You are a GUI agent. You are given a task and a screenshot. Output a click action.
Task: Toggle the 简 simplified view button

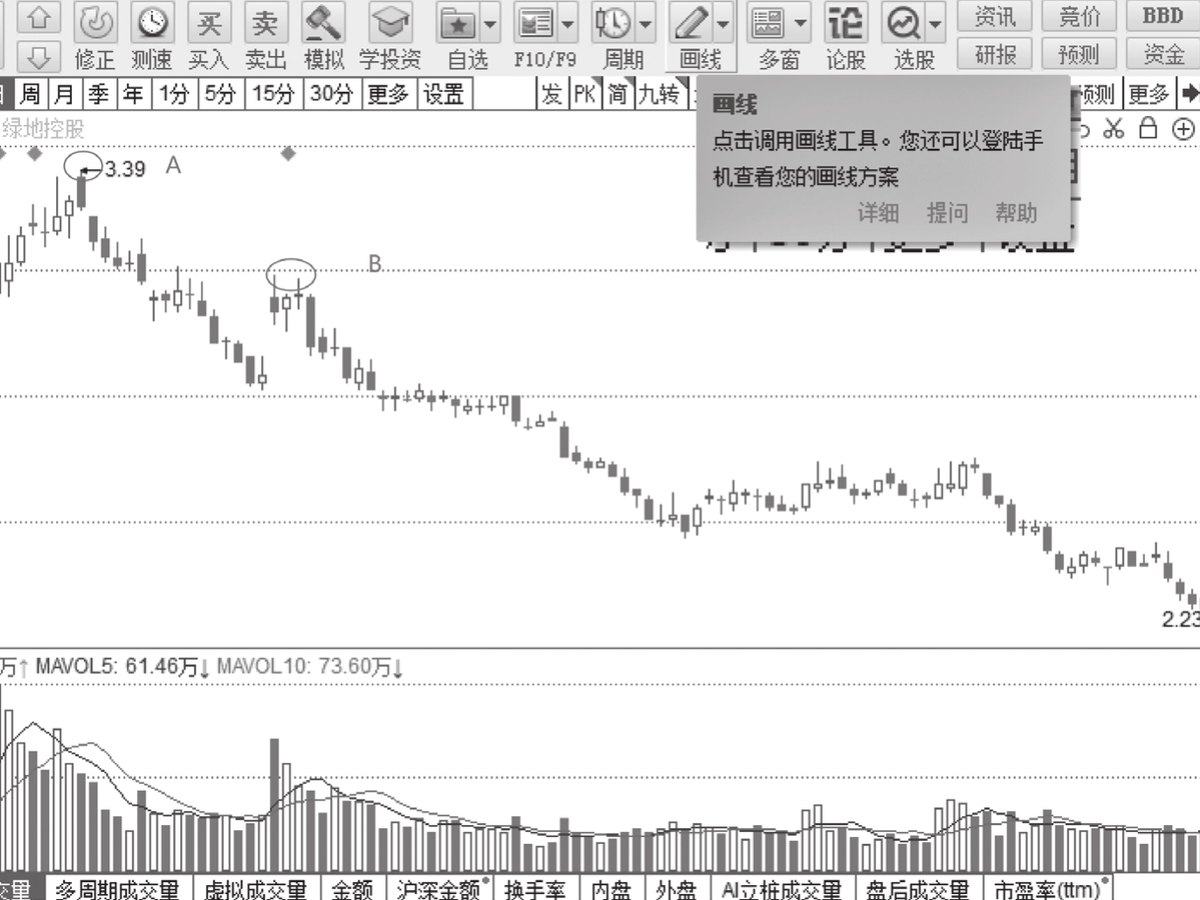point(618,95)
